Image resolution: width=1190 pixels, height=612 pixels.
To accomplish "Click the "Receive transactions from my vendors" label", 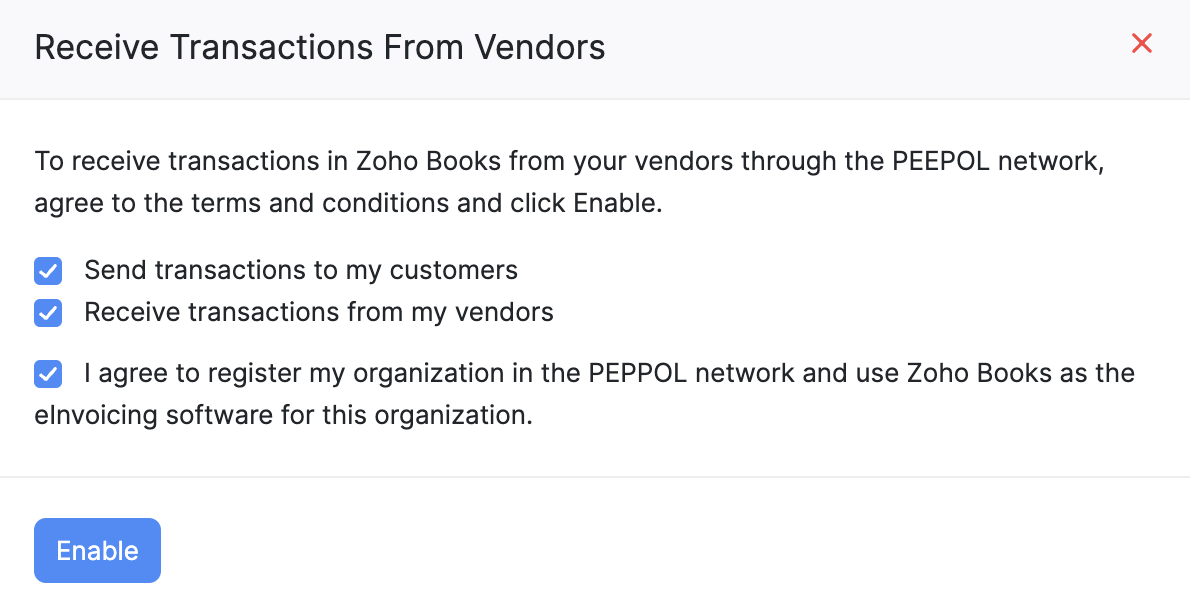I will [318, 312].
